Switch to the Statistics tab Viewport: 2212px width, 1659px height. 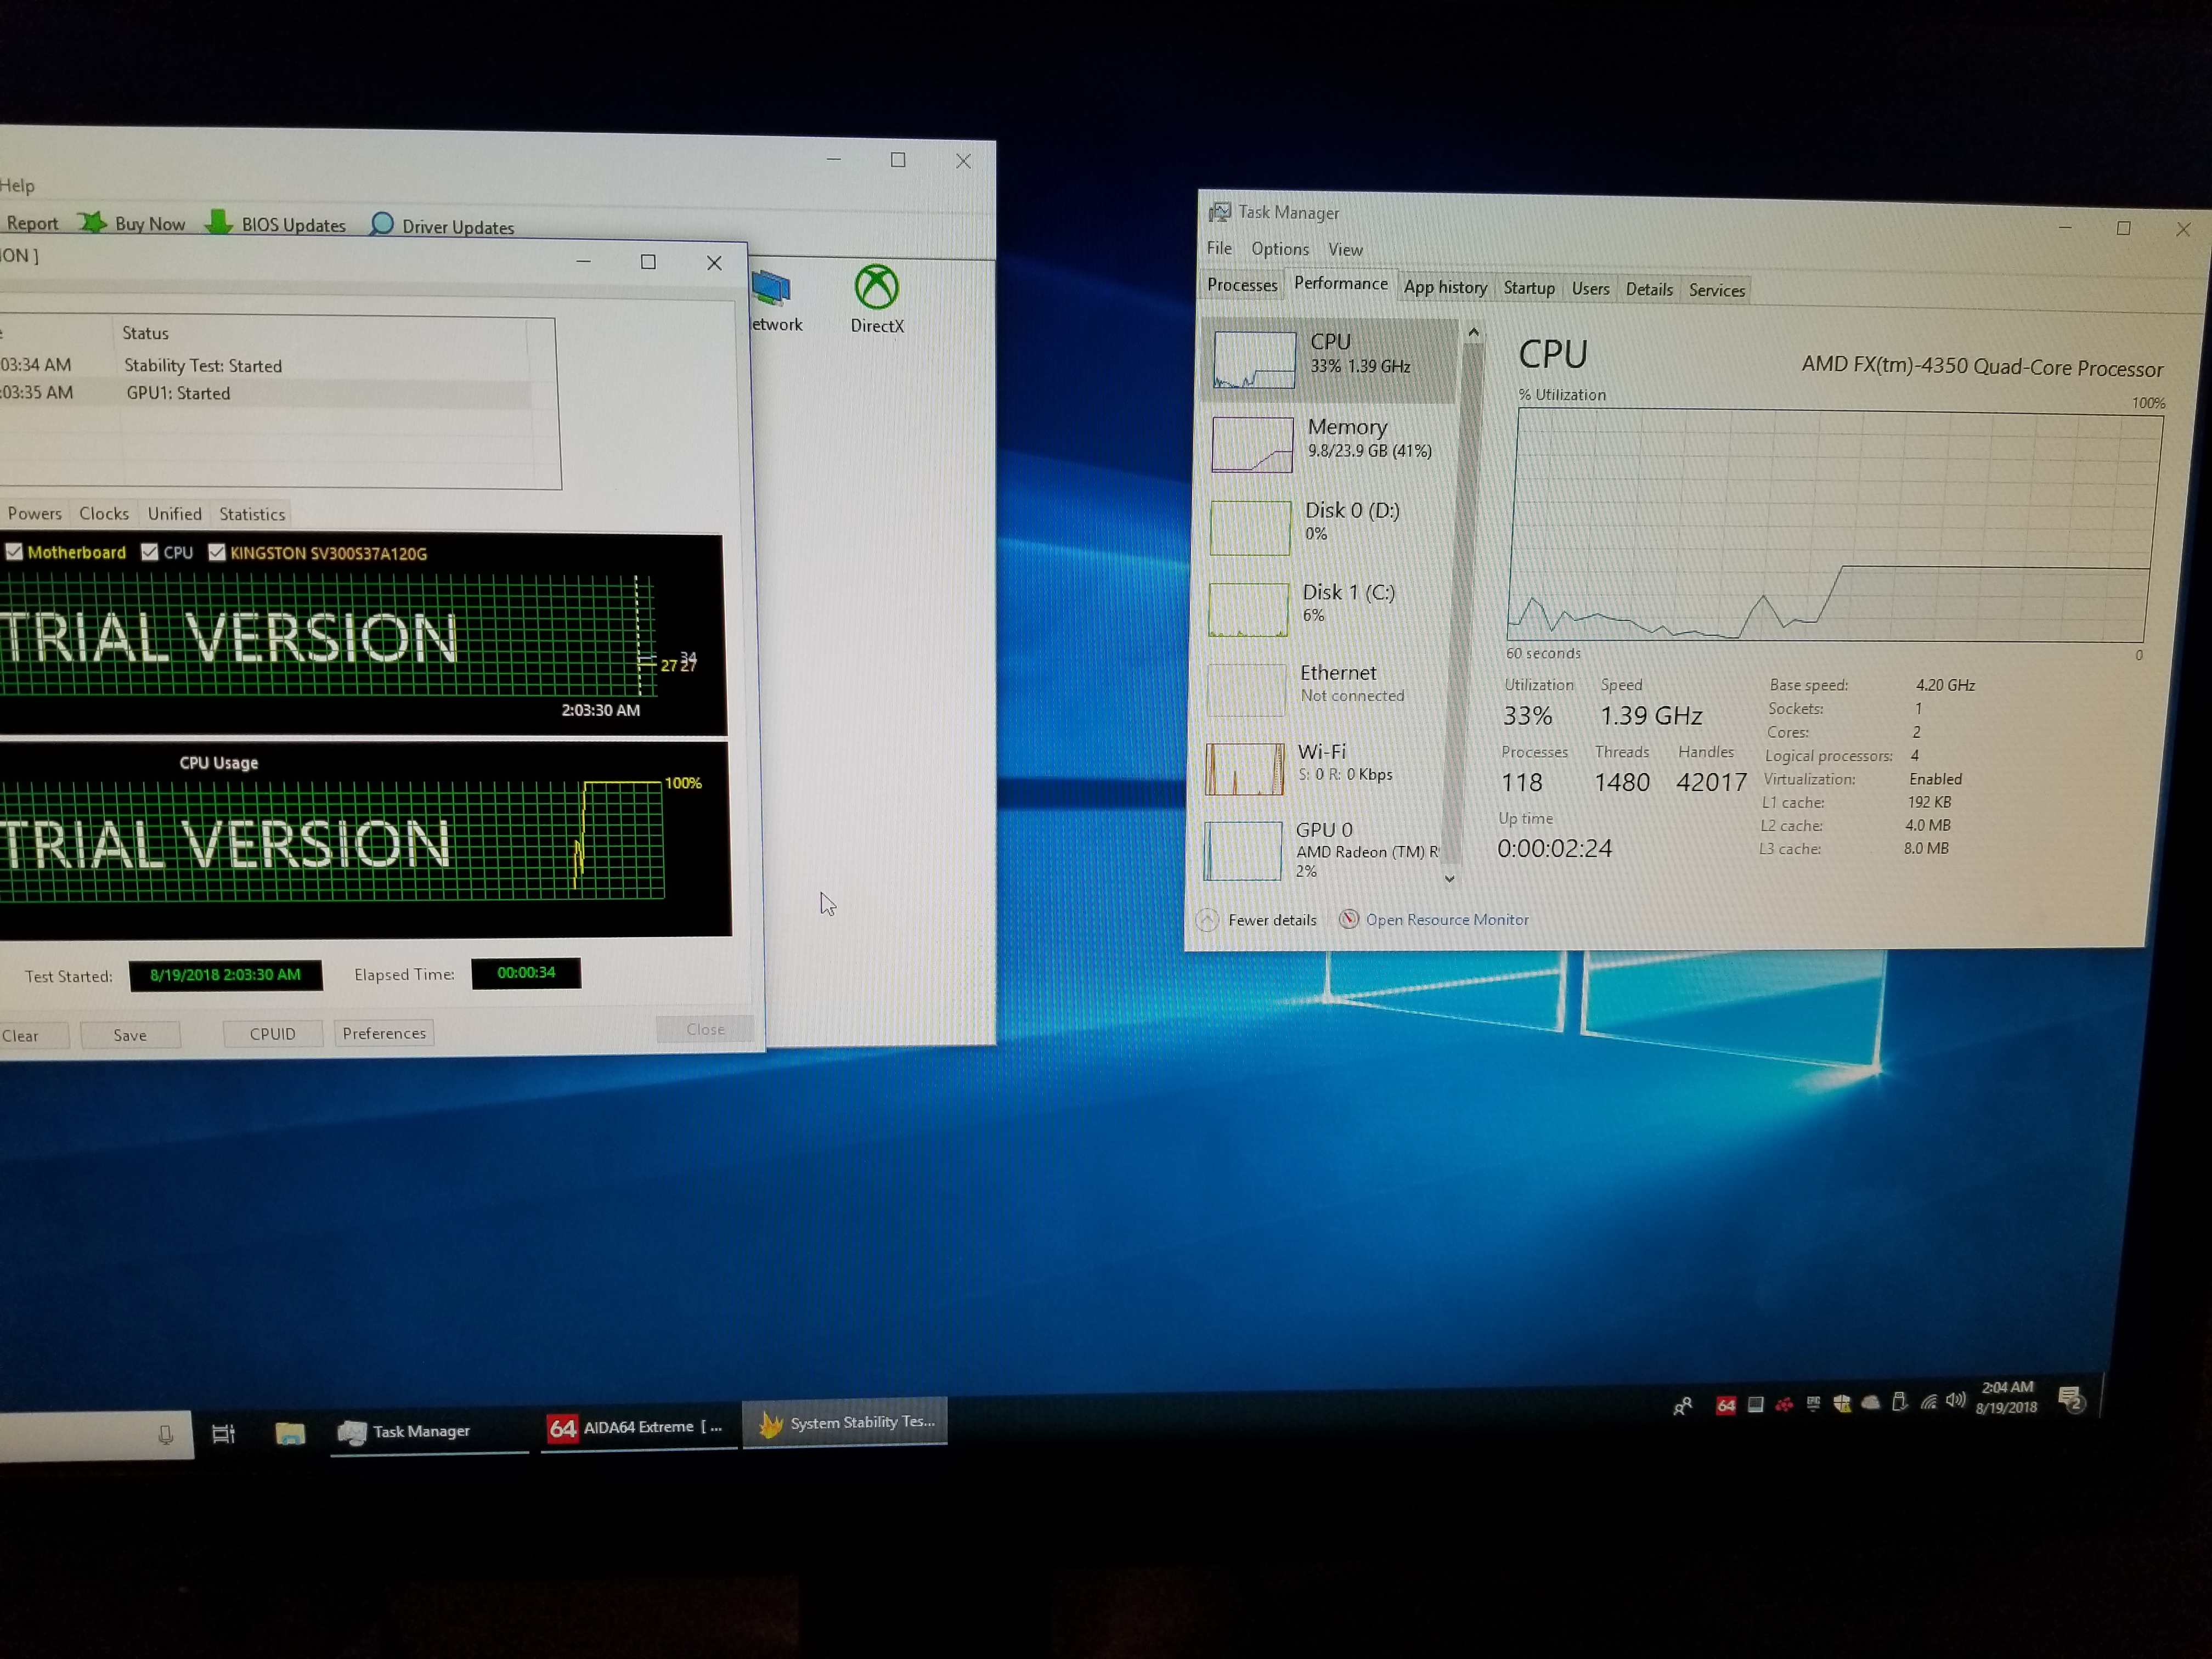[252, 514]
